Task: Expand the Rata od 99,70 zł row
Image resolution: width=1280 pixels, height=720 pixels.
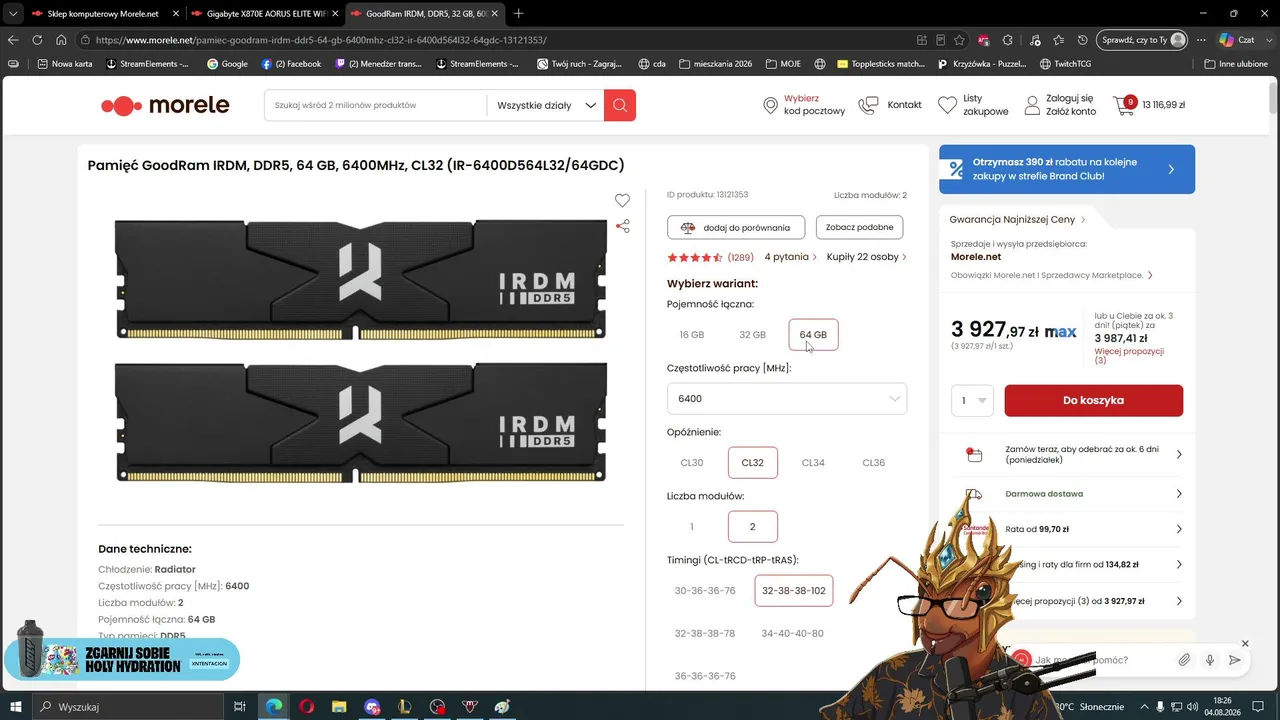Action: [x=1069, y=529]
